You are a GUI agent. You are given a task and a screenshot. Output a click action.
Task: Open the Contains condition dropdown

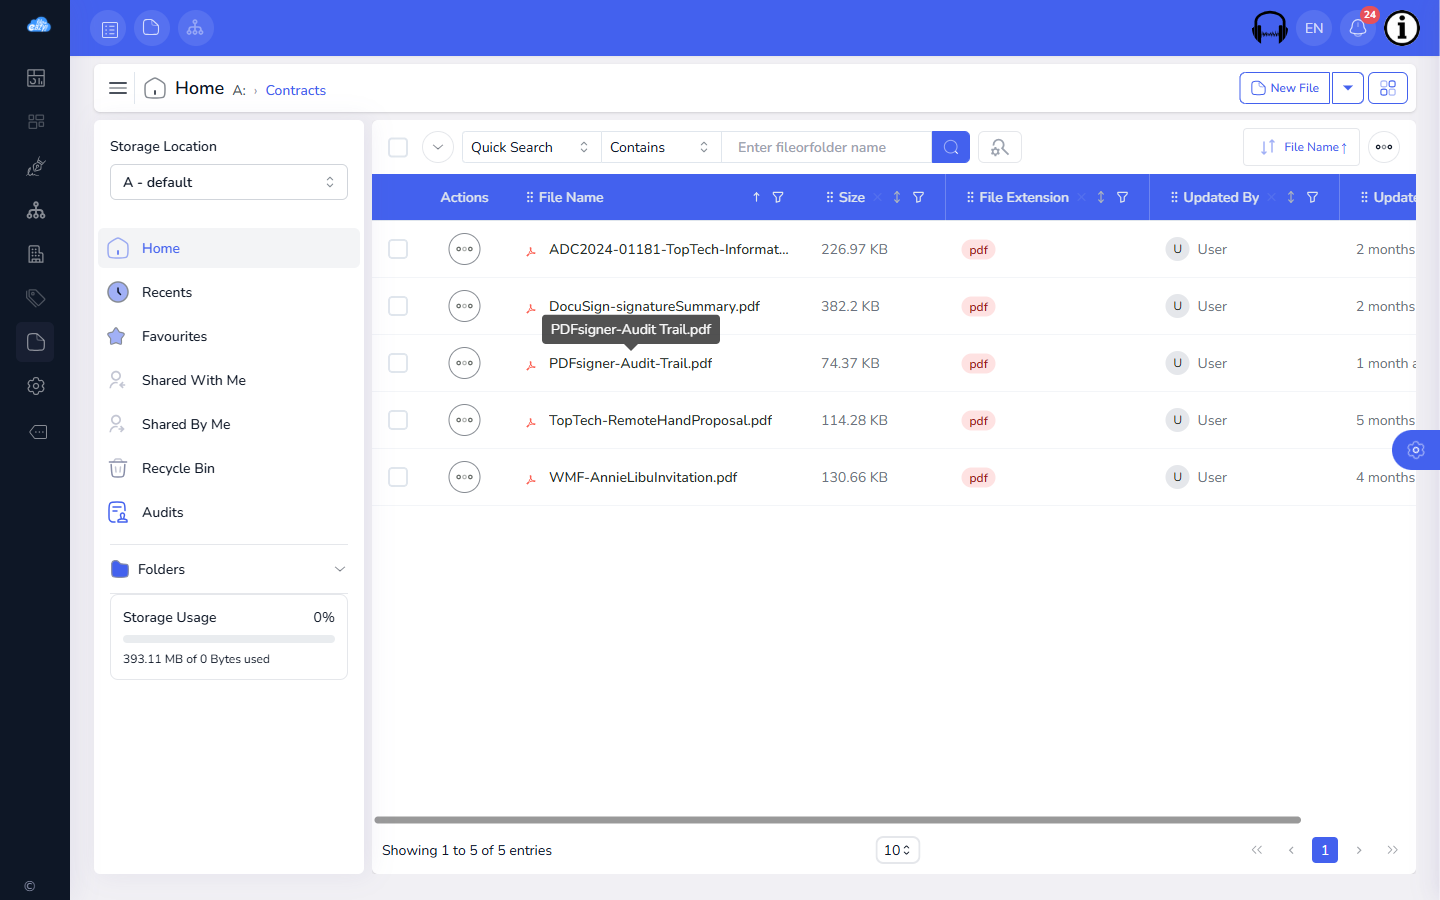(661, 147)
